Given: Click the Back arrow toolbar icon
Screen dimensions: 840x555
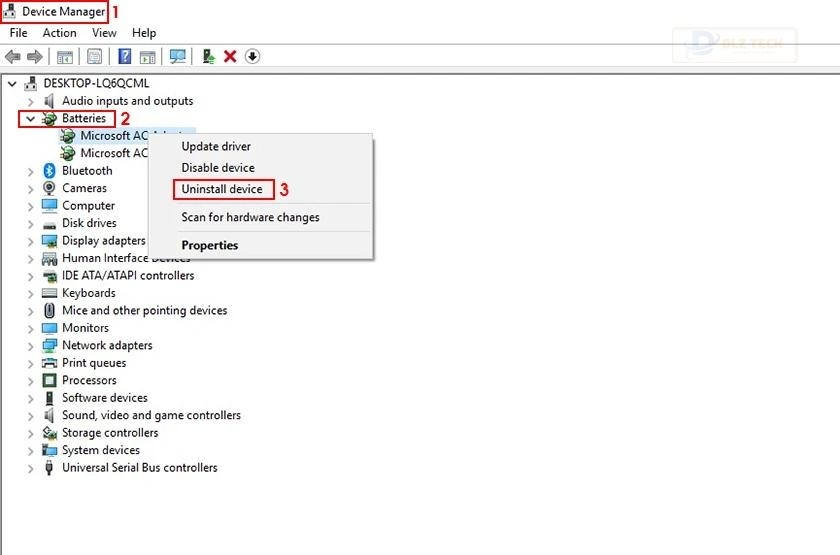Looking at the screenshot, I should (x=13, y=56).
